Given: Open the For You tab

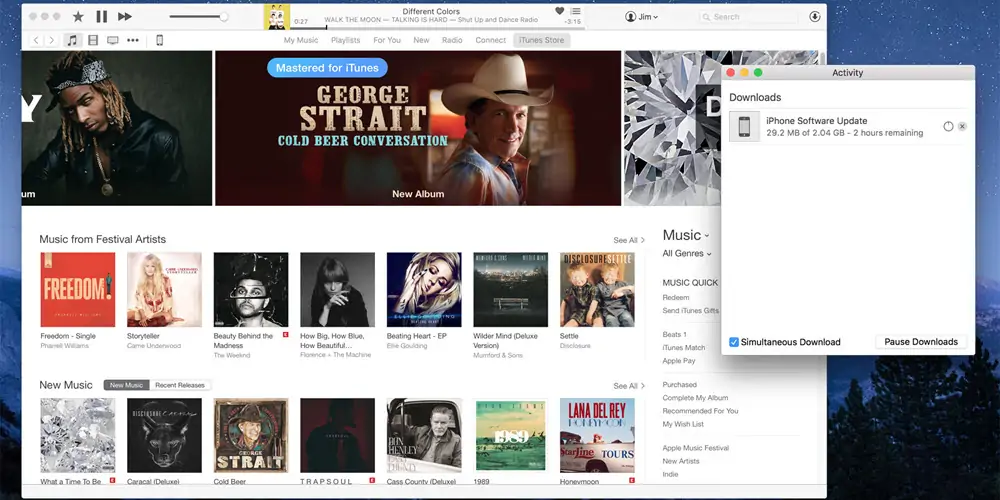Looking at the screenshot, I should pos(387,40).
